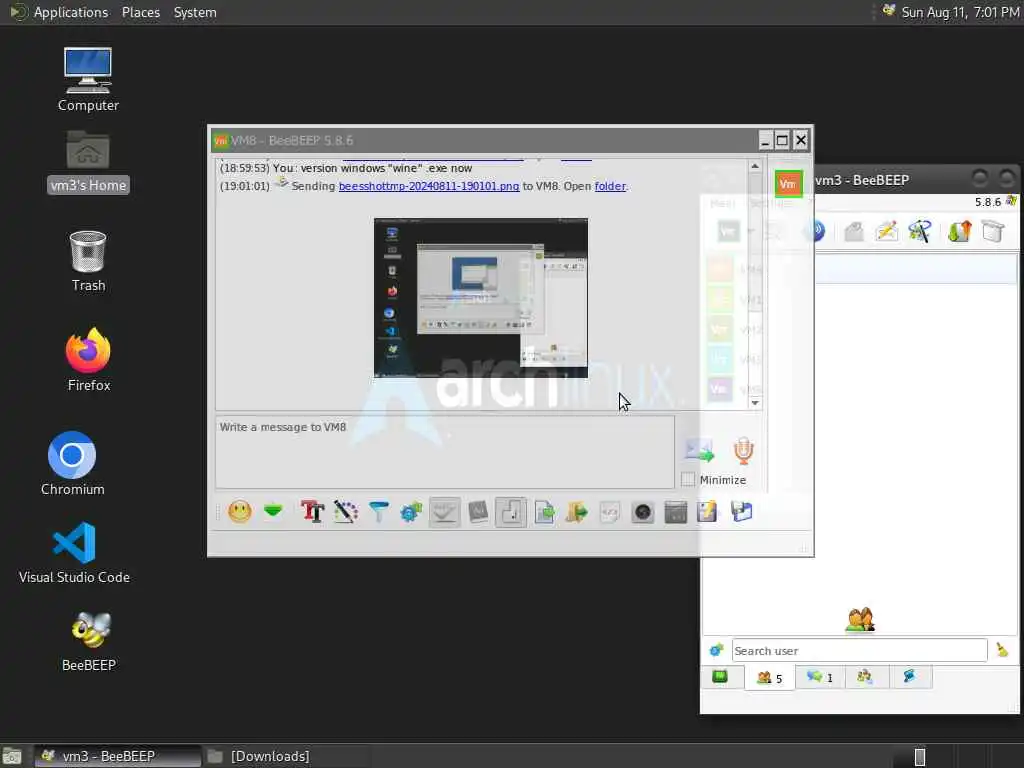
Task: Open the Computer desktop icon
Action: point(88,80)
